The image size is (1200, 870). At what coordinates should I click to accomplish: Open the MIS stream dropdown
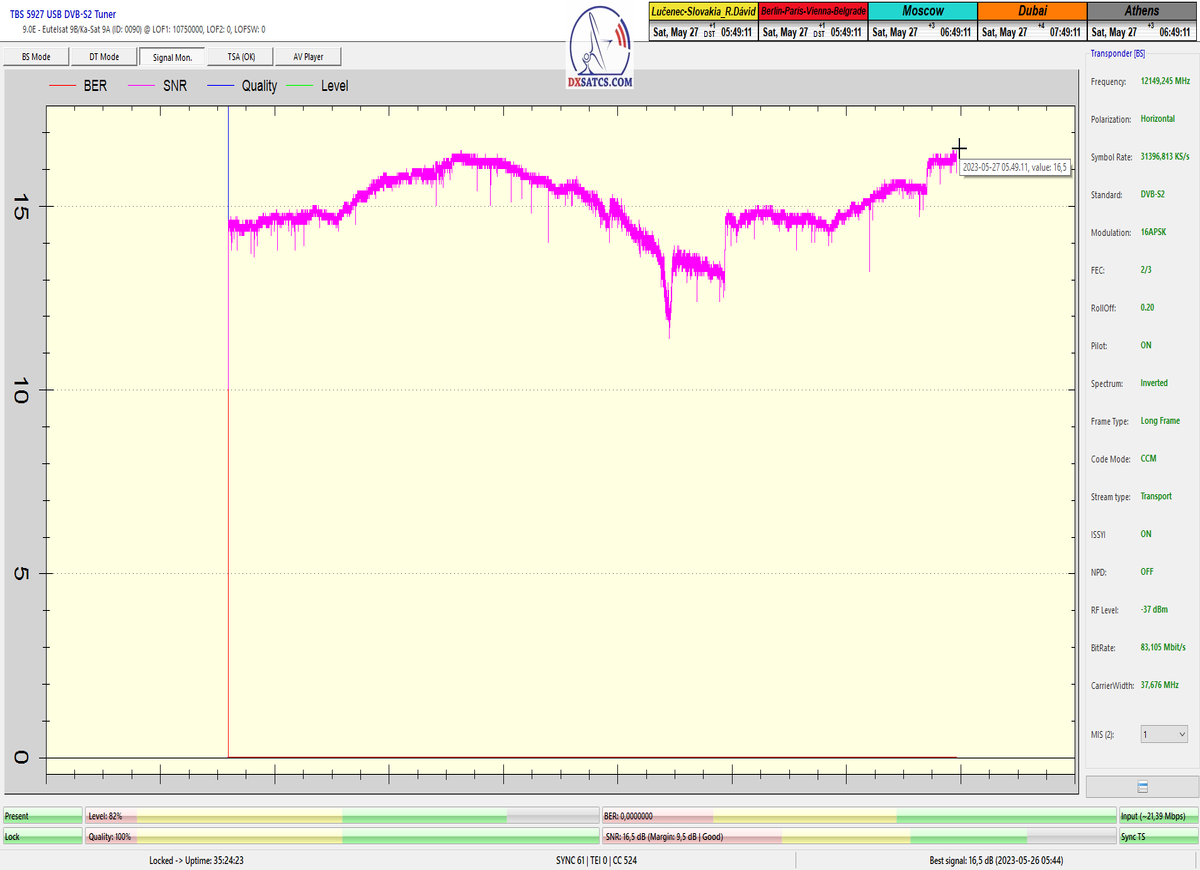[1164, 734]
